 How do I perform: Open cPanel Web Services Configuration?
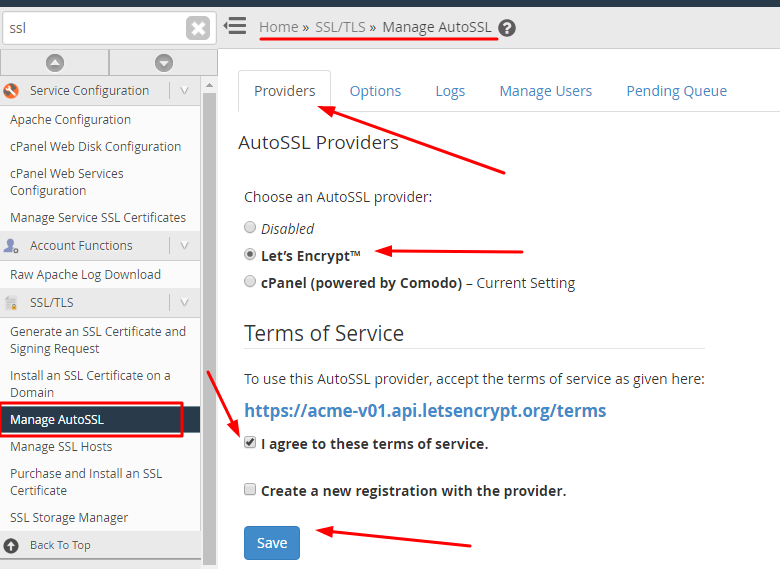(67, 182)
